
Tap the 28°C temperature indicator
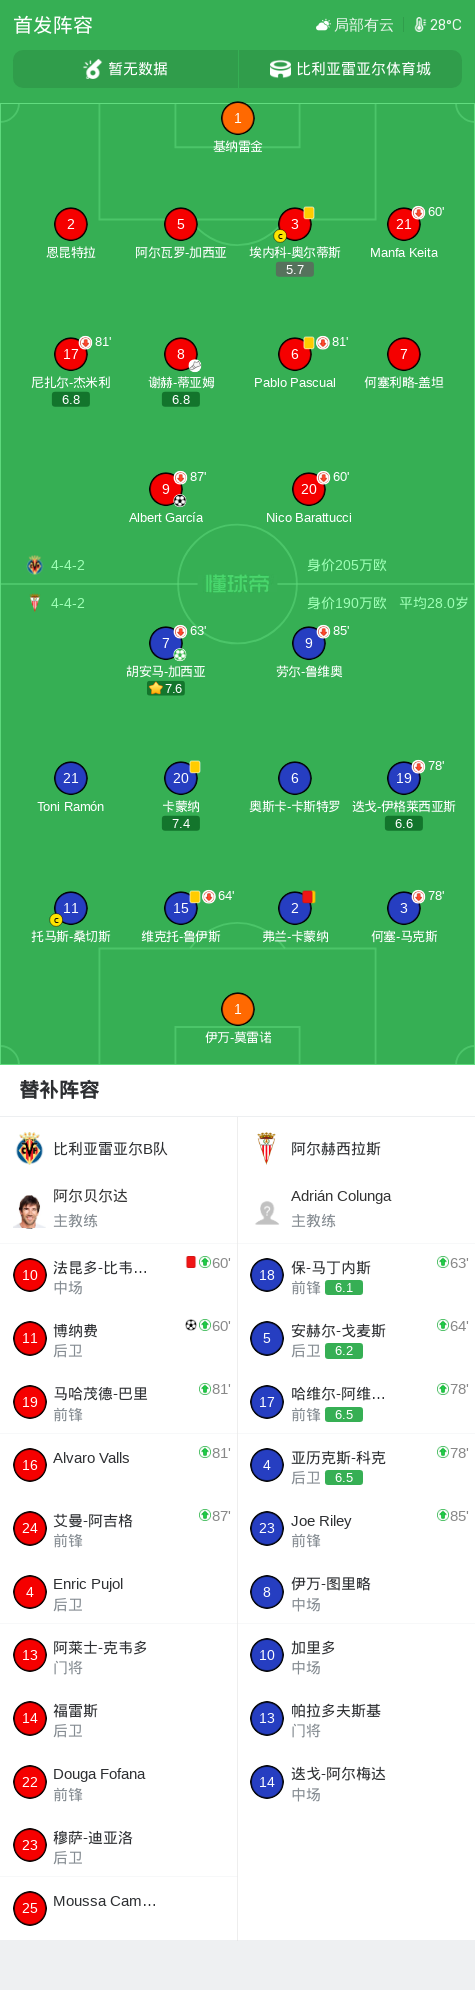coord(438,25)
